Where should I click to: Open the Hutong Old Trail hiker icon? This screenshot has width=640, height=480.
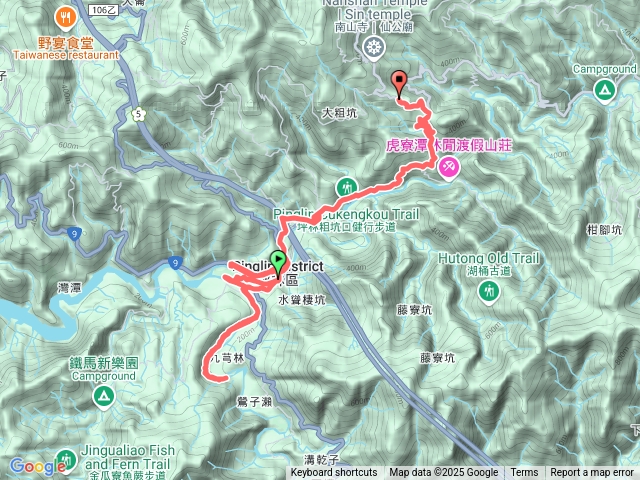click(x=489, y=291)
